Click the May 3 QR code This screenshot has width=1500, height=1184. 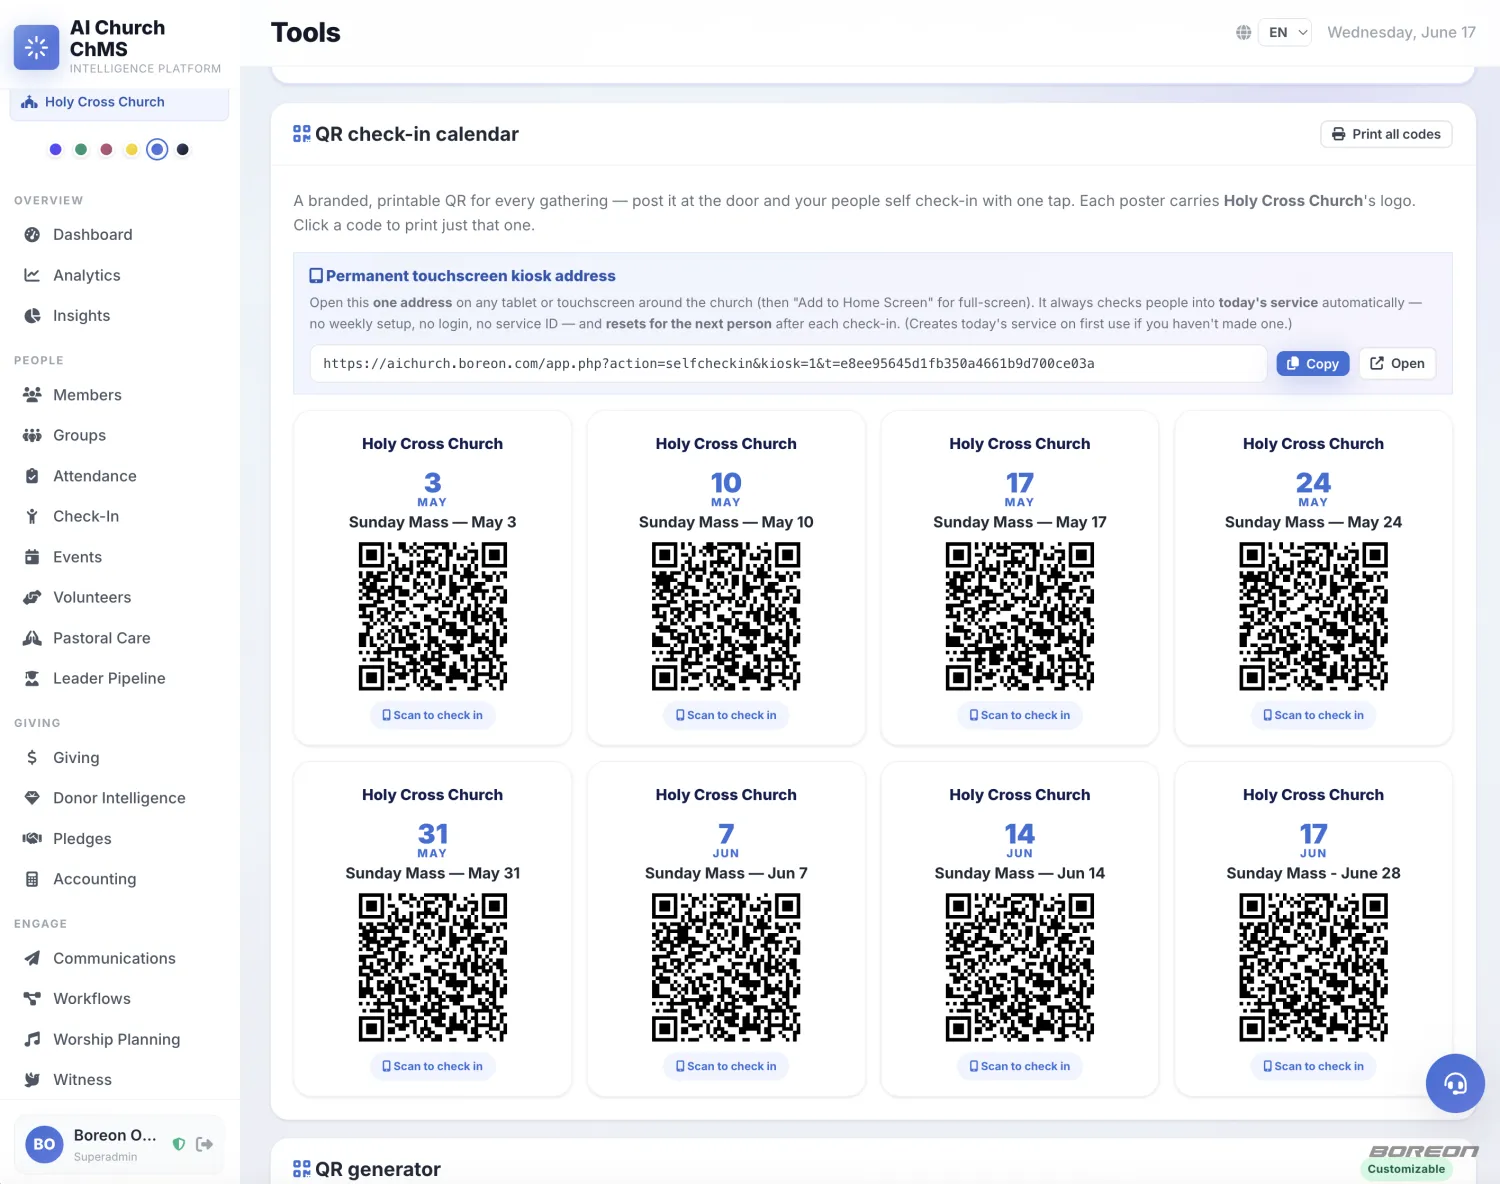(x=433, y=616)
